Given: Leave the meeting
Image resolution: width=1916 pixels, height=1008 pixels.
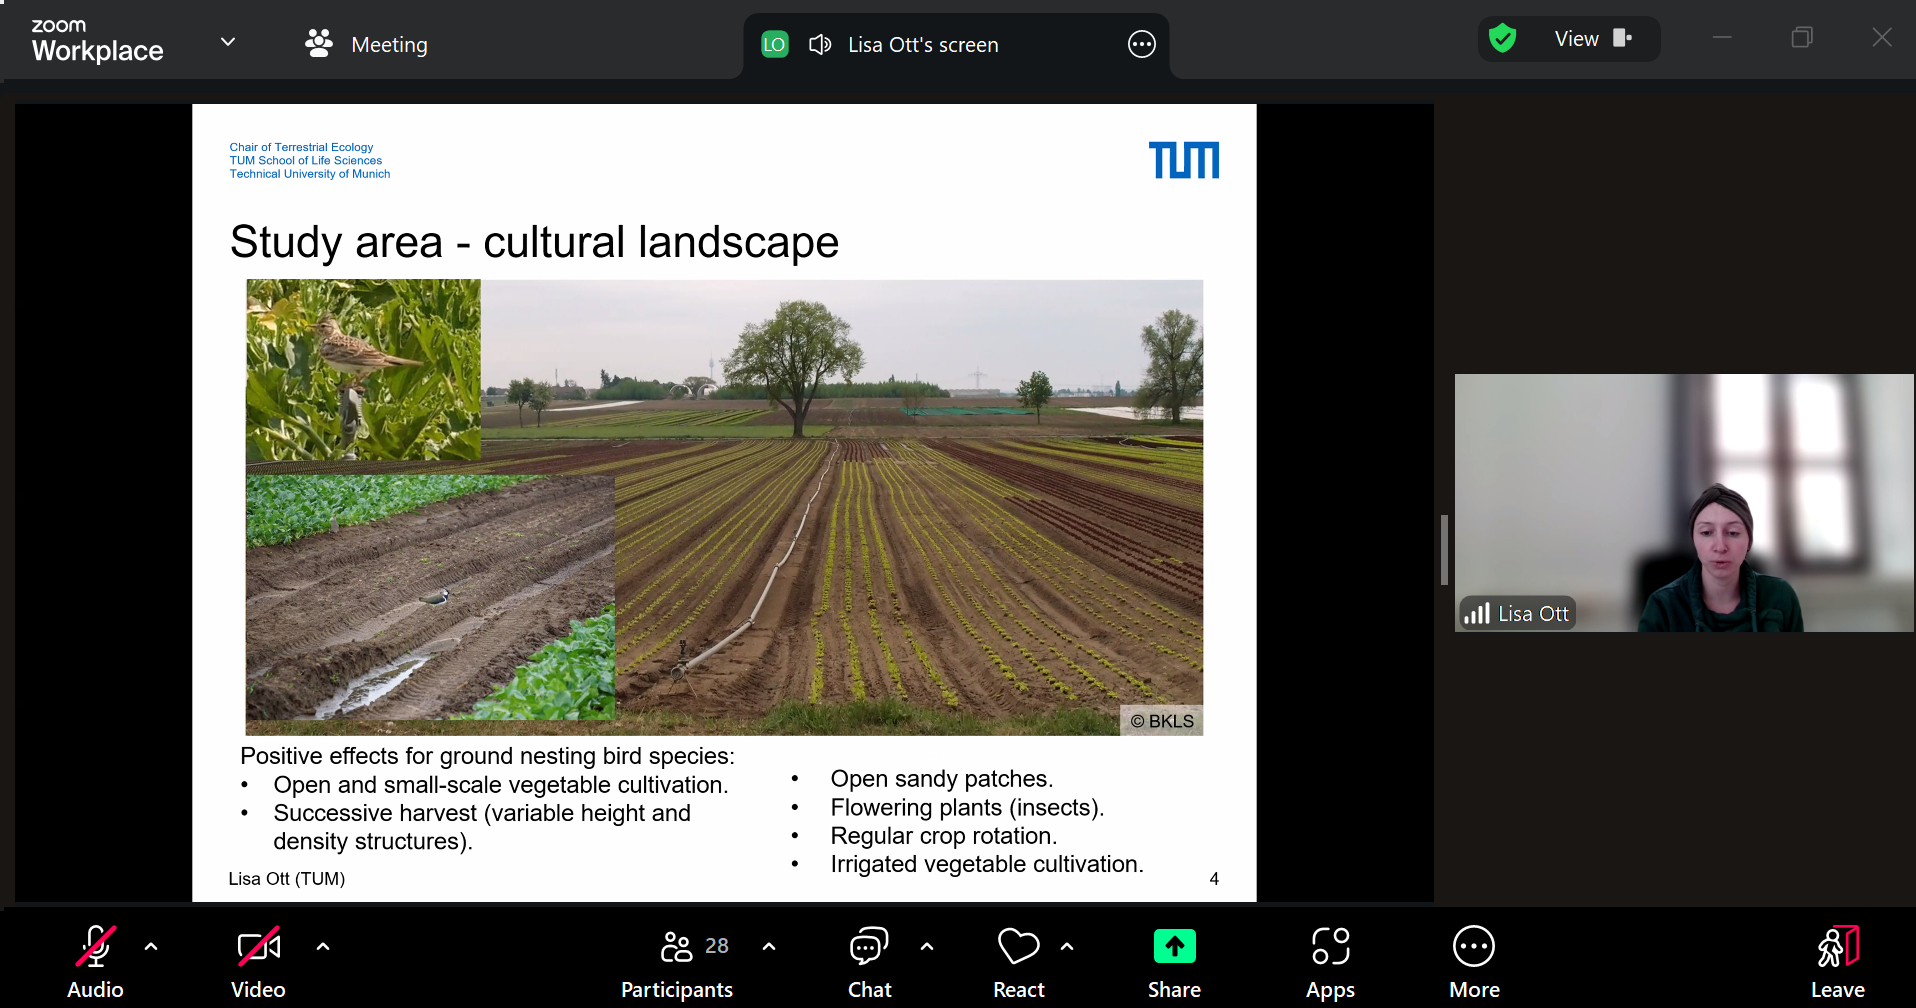Looking at the screenshot, I should 1837,961.
